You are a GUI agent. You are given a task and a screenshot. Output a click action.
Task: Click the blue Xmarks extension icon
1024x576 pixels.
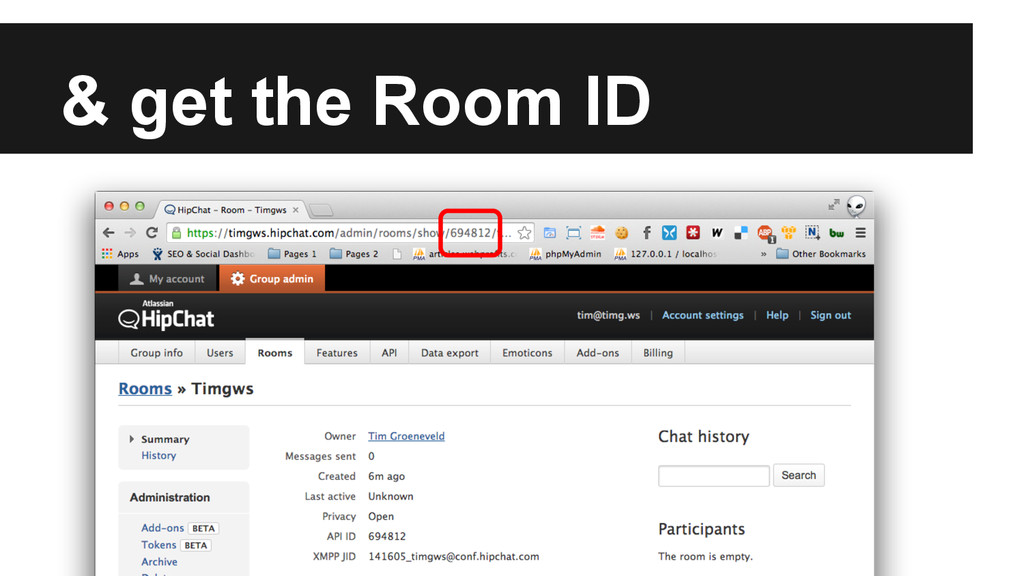[x=669, y=232]
